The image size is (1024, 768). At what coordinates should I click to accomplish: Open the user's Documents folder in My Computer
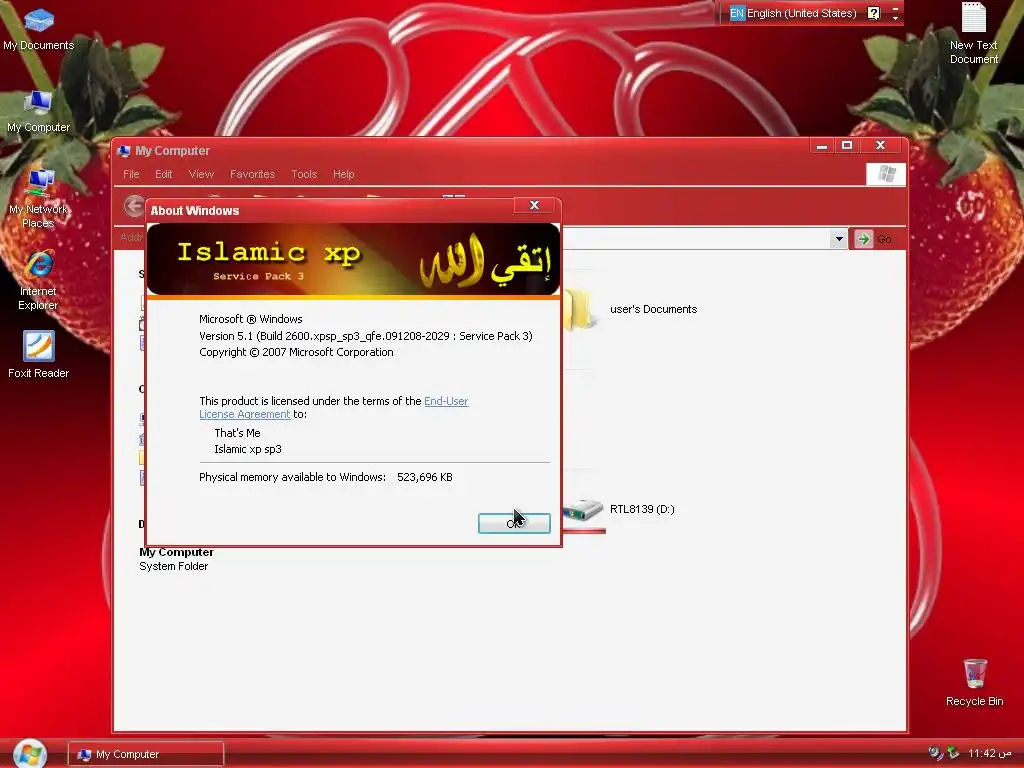[x=632, y=310]
